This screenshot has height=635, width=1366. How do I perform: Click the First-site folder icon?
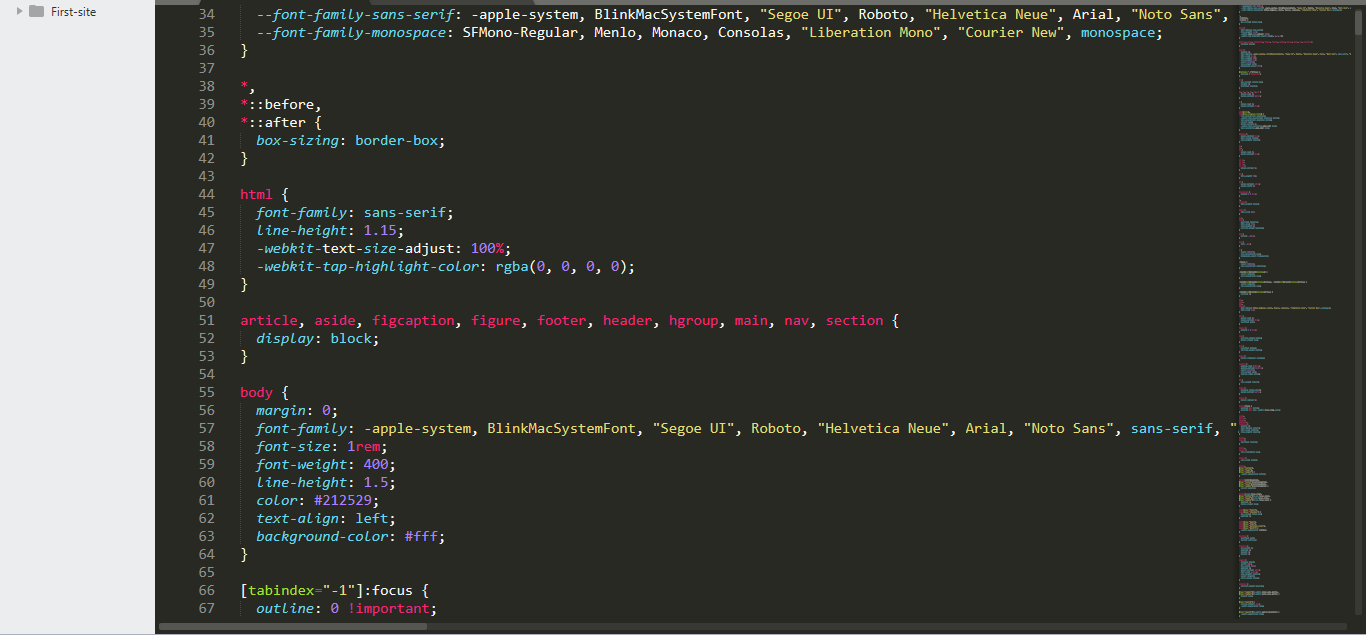(37, 12)
